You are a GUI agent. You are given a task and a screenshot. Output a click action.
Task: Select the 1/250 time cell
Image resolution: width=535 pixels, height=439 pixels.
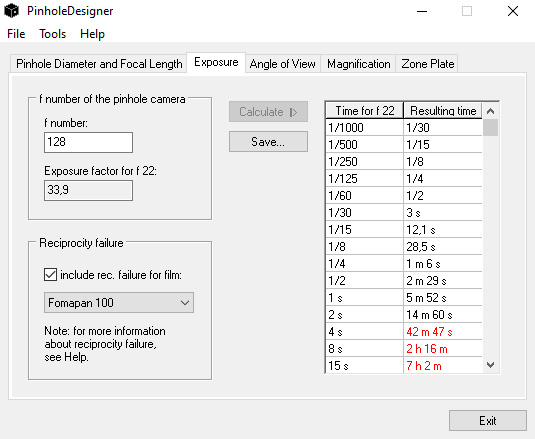[x=364, y=162]
